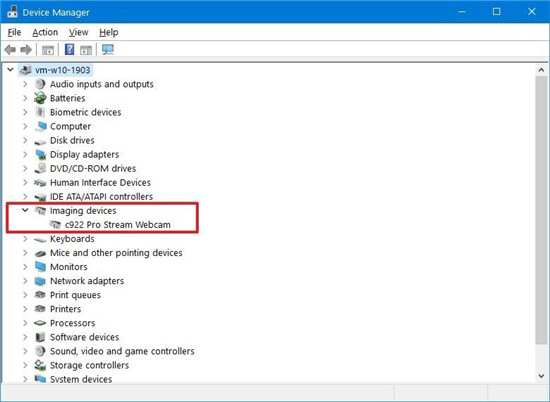Screen dimensions: 550x402
Task: Click the Back arrow toolbar icon
Action: click(10, 50)
